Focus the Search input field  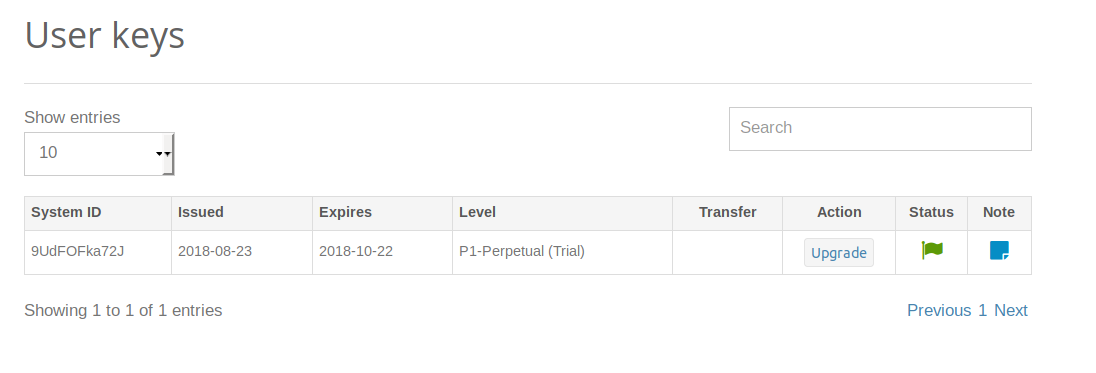click(x=880, y=129)
